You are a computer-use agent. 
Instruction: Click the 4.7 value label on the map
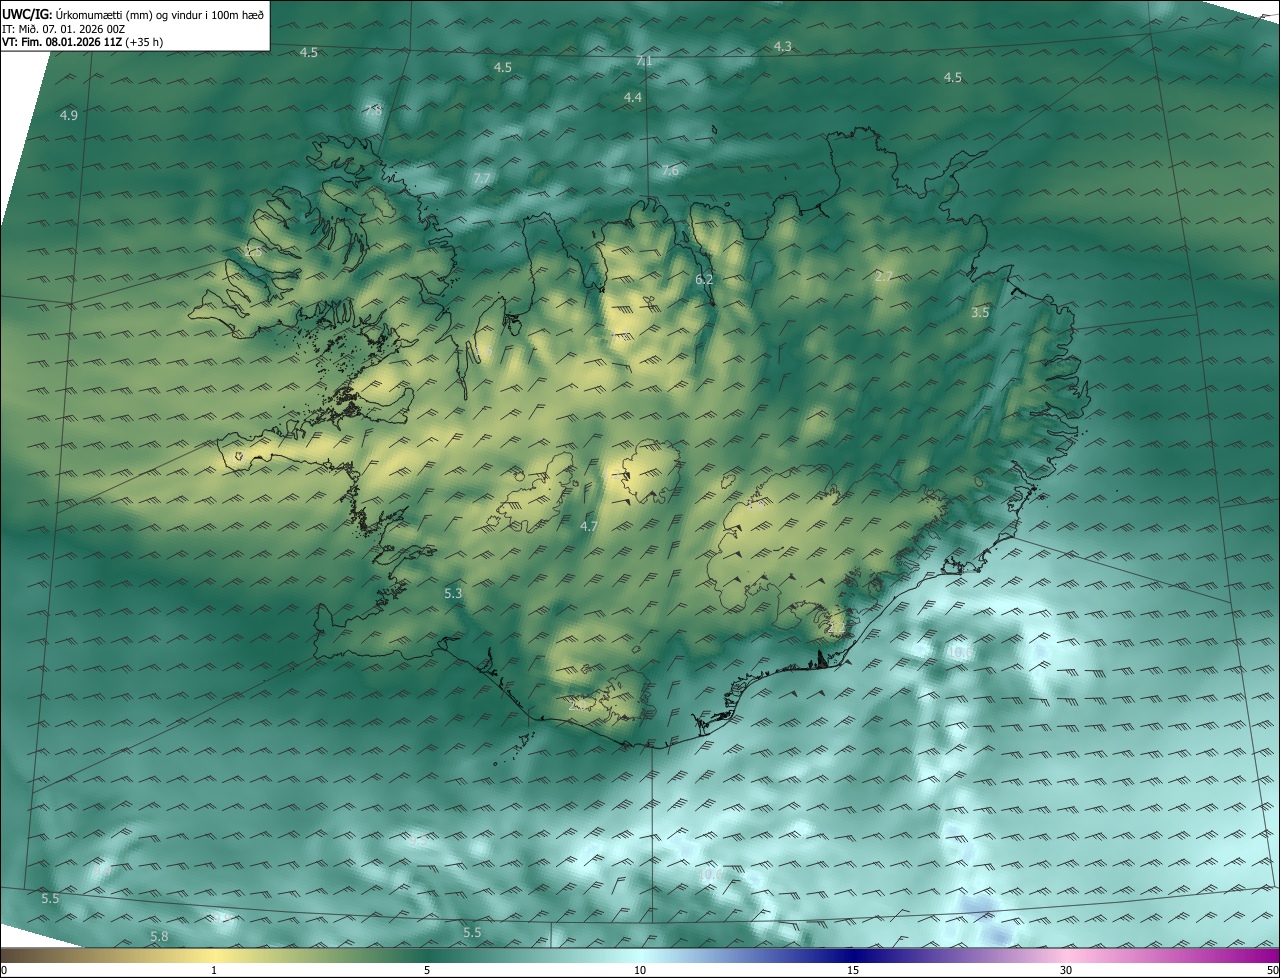[589, 527]
